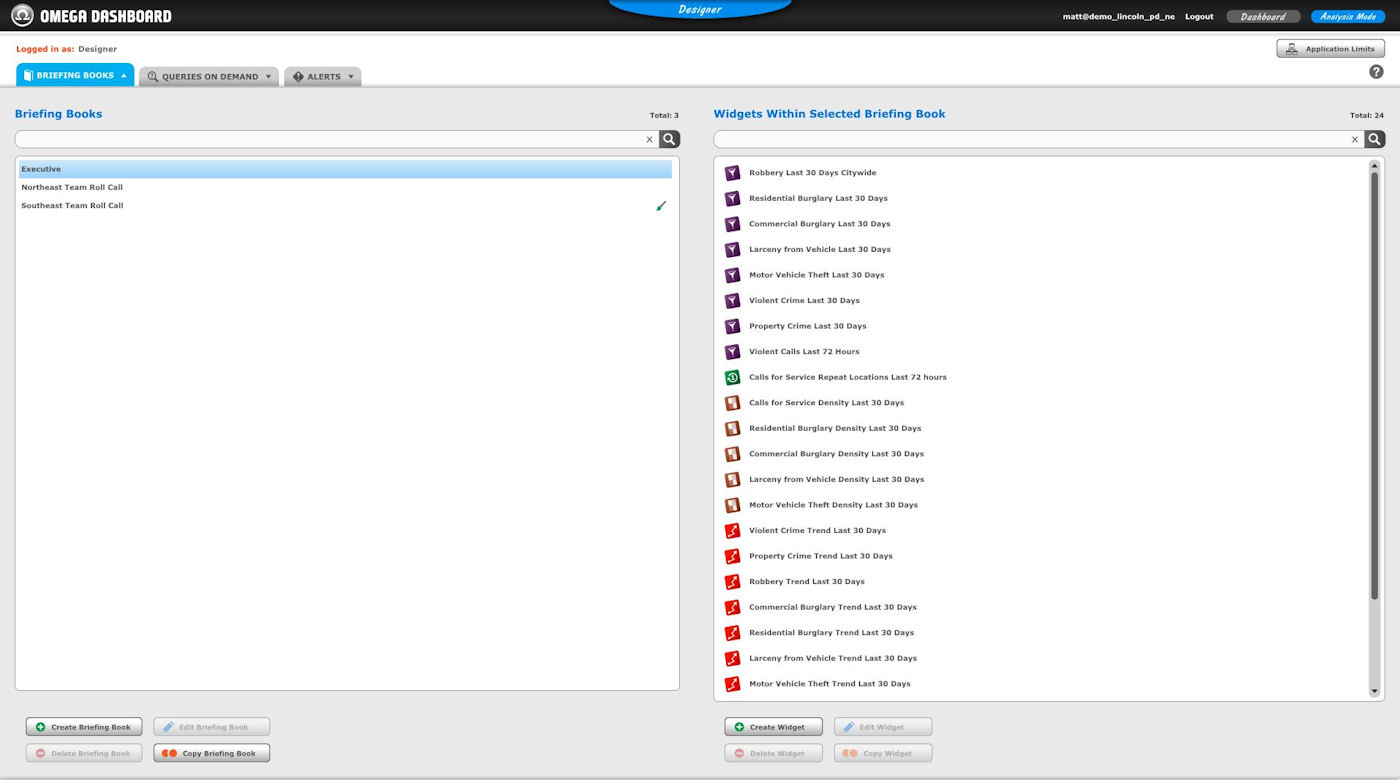This screenshot has height=780, width=1400.
Task: Click into the Widgets search input field
Action: tap(1030, 140)
